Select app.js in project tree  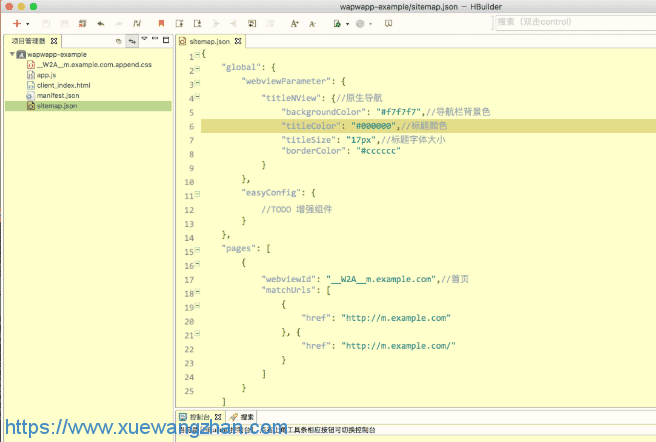click(46, 75)
